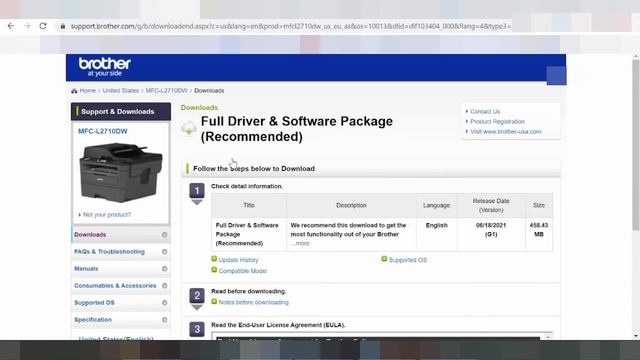Viewport: 640px width, 360px height.
Task: Open FAQs & Troubleshooting menu item
Action: 121,252
